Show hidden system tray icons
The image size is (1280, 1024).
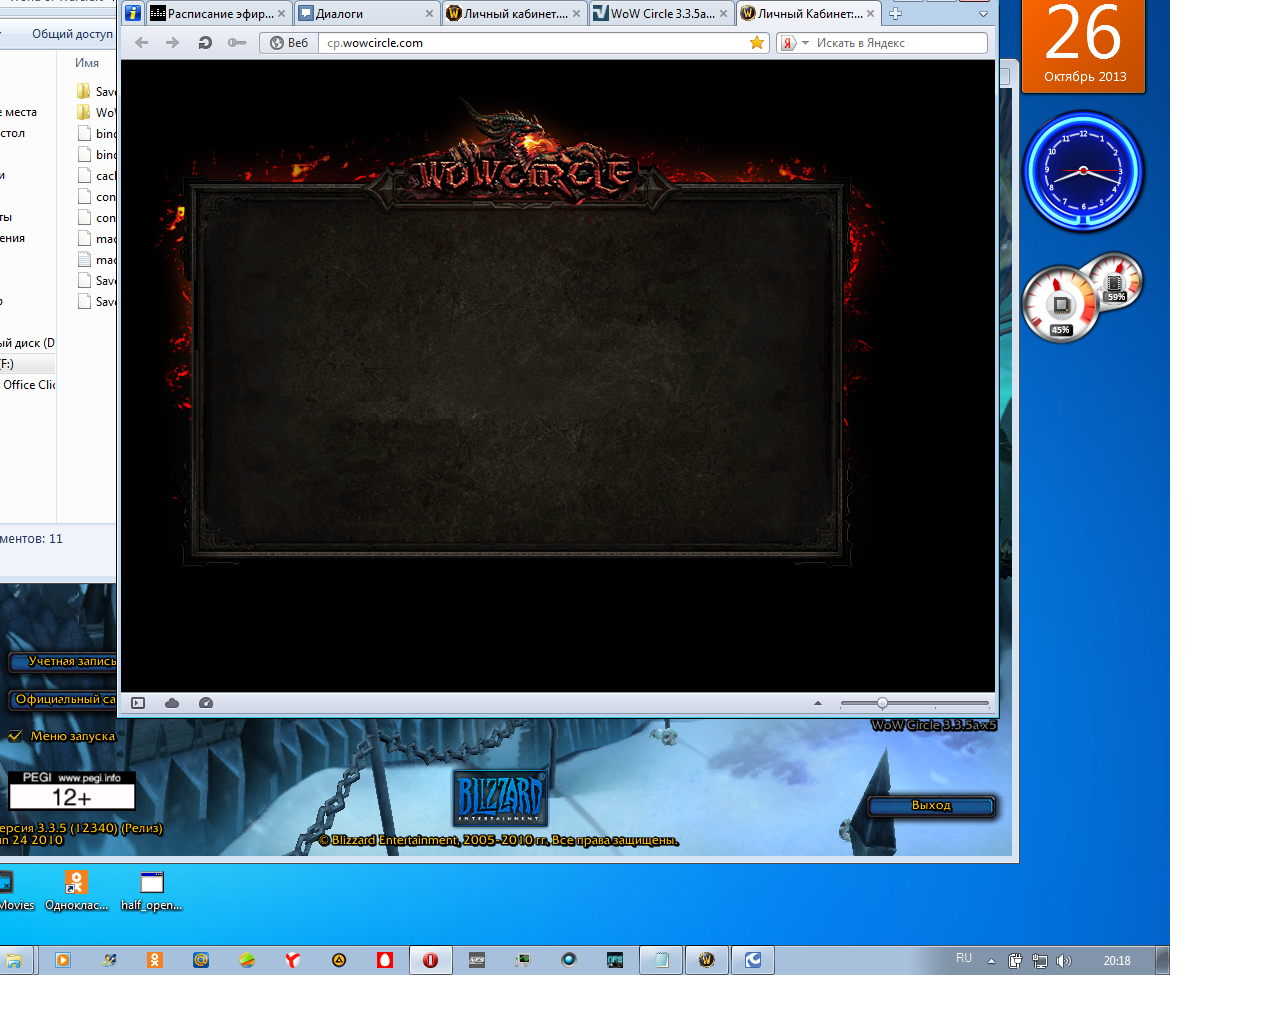[991, 961]
